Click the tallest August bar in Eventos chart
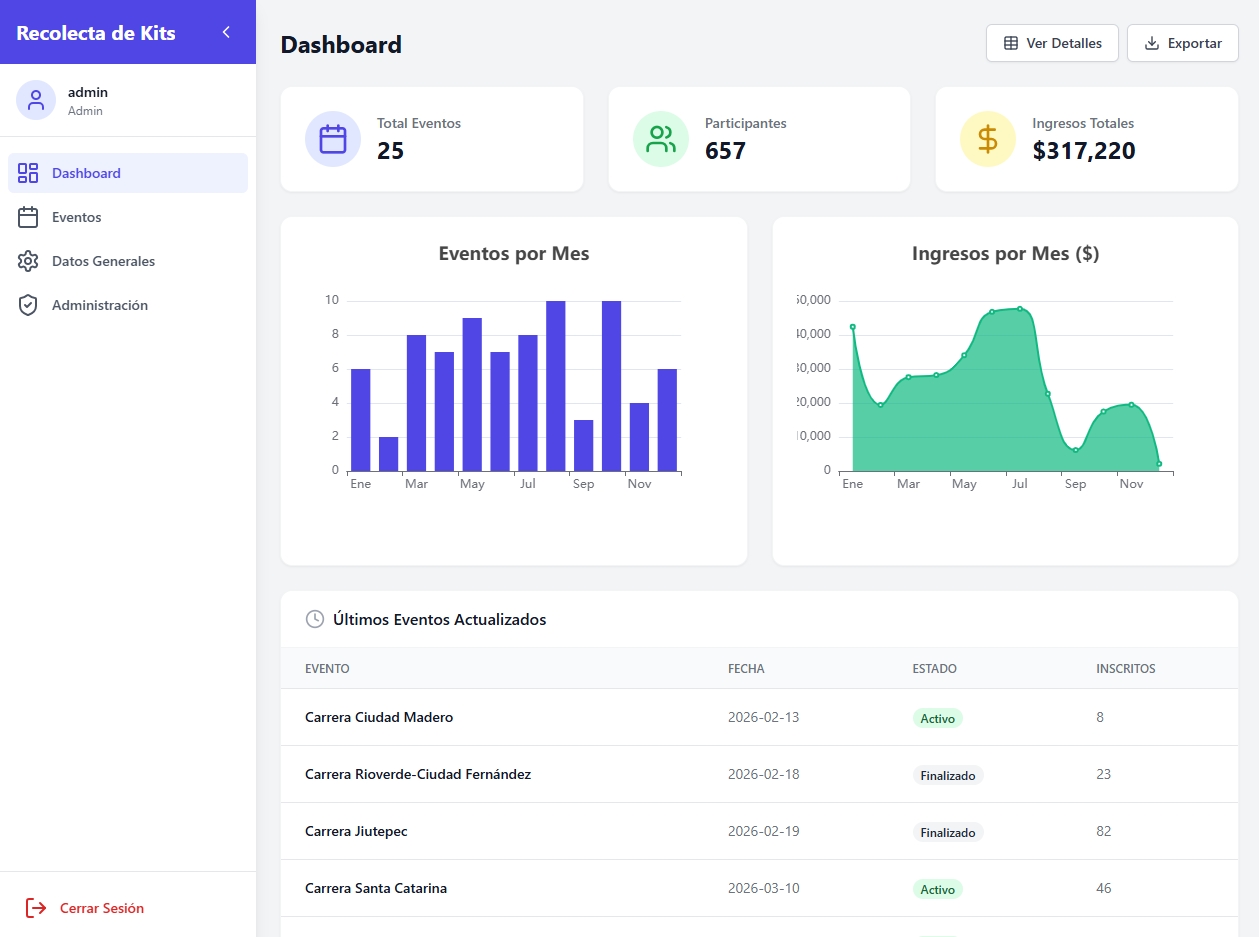 [556, 385]
